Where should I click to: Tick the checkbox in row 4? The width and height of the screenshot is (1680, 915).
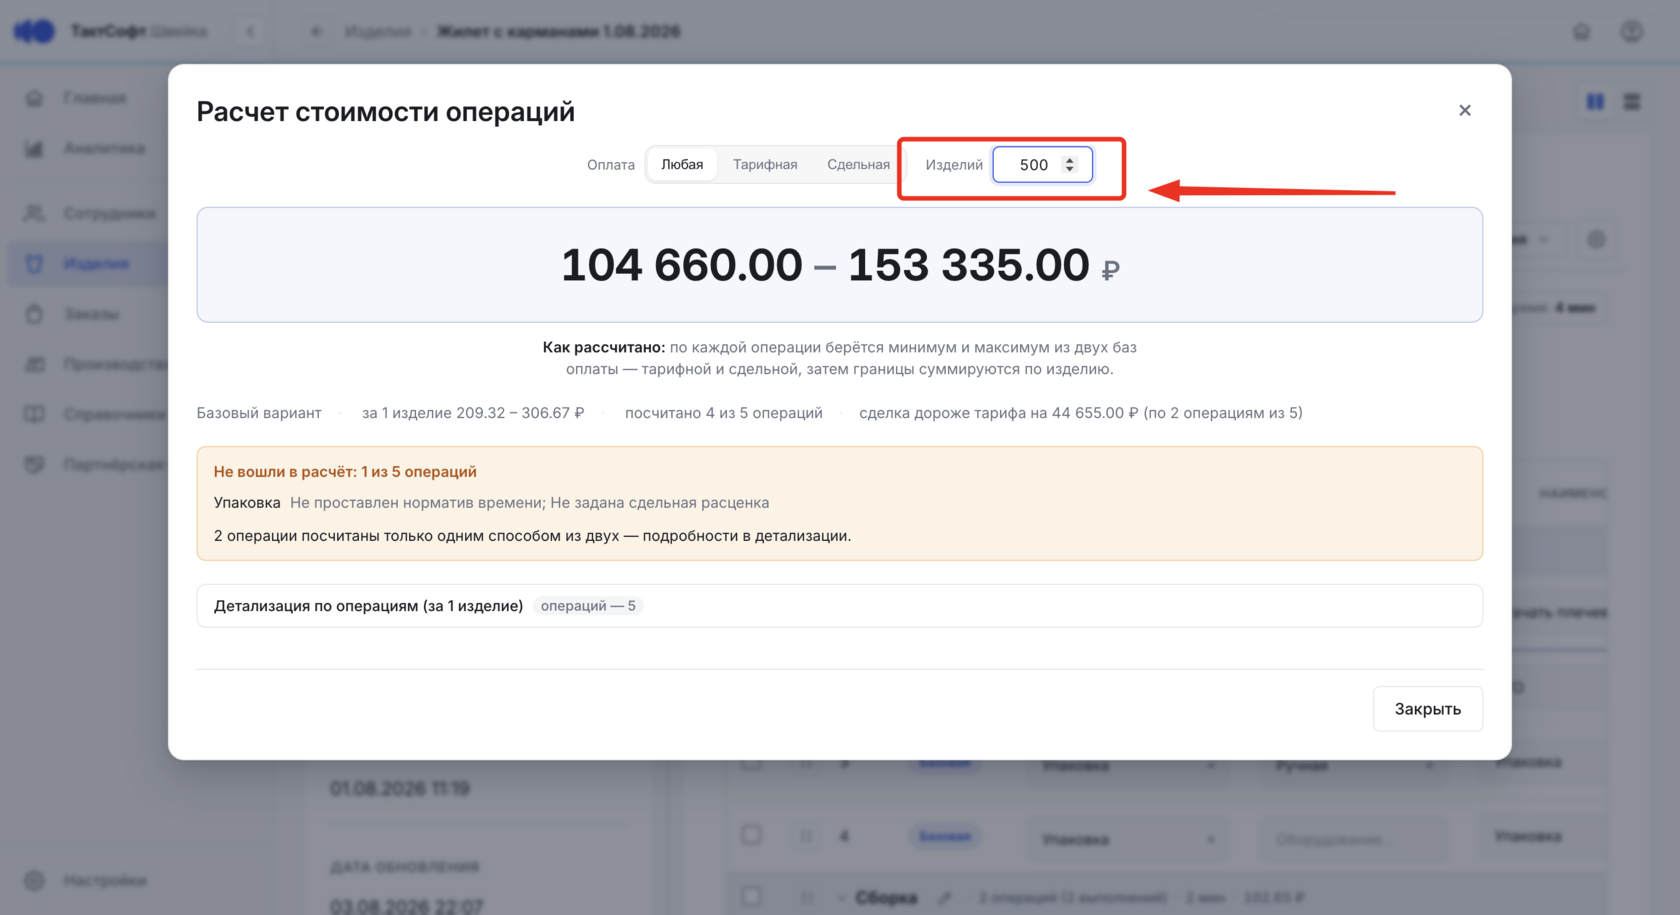[x=751, y=835]
